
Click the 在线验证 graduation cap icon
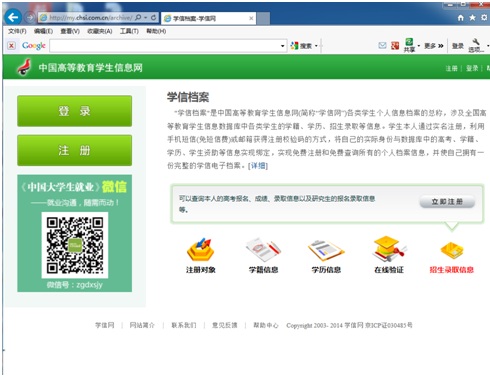coord(389,249)
